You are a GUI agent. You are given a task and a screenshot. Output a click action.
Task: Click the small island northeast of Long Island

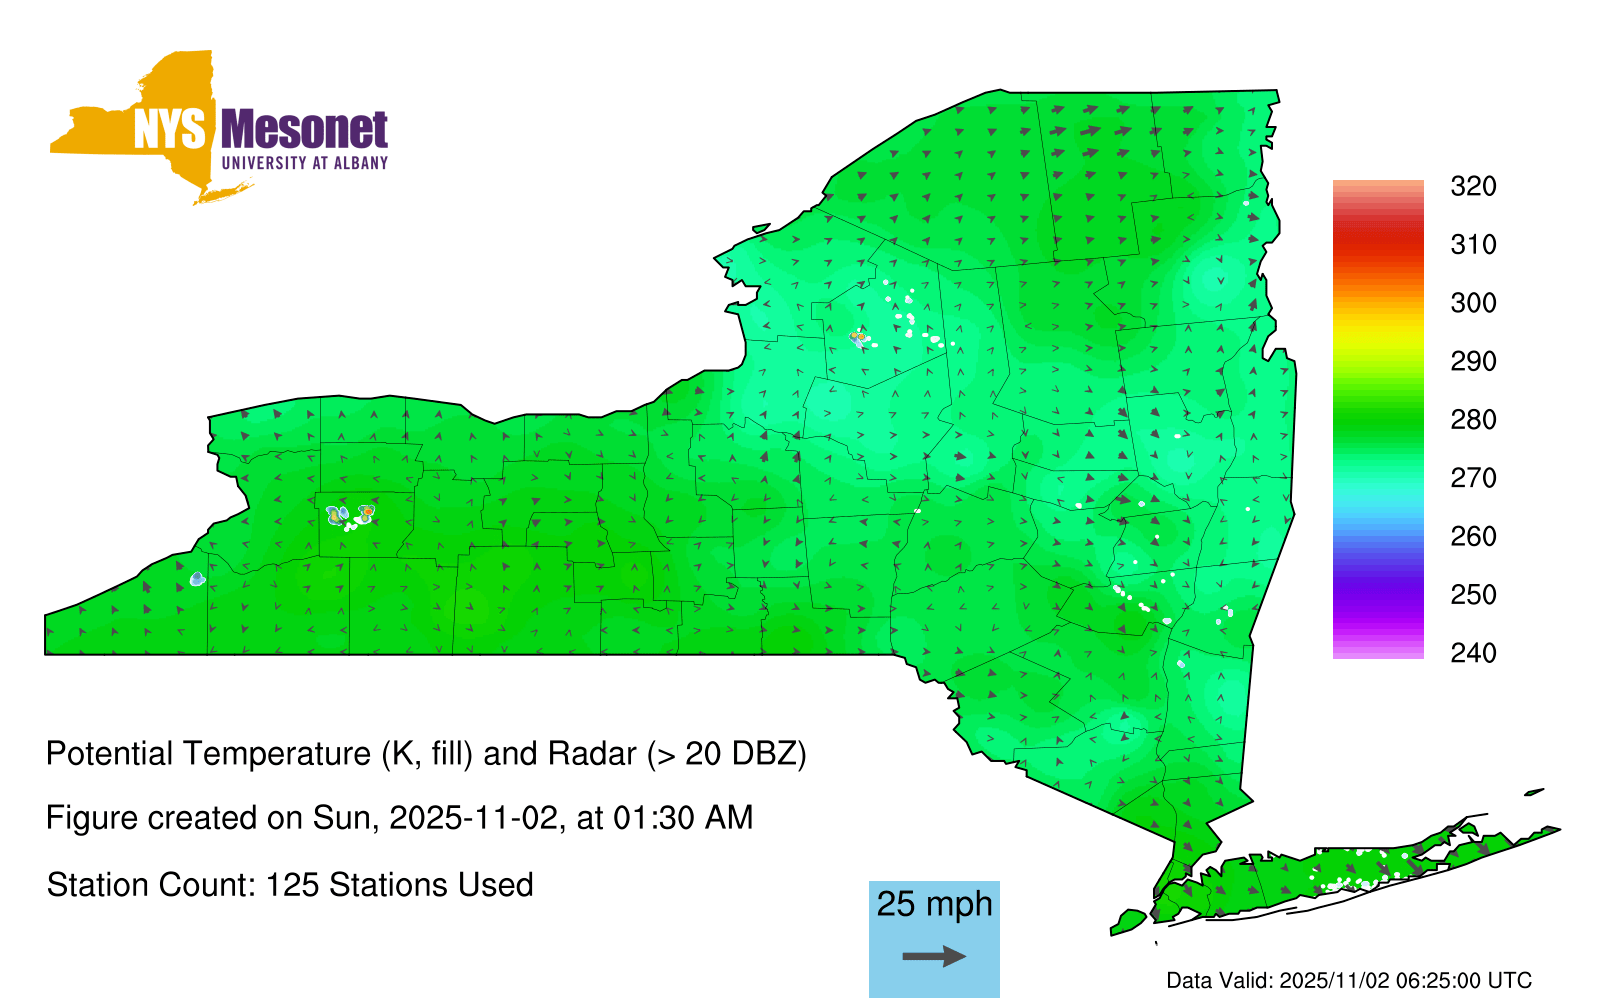point(1534,793)
